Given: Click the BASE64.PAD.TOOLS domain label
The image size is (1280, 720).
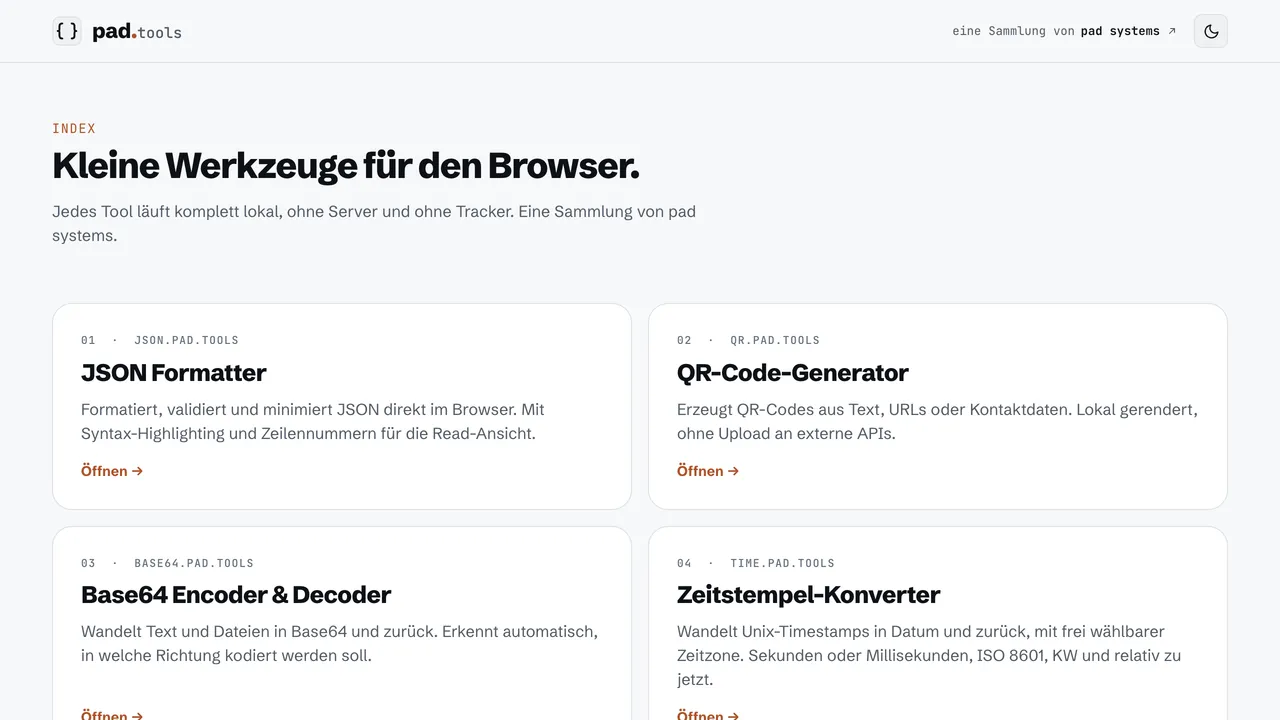Looking at the screenshot, I should [x=194, y=563].
